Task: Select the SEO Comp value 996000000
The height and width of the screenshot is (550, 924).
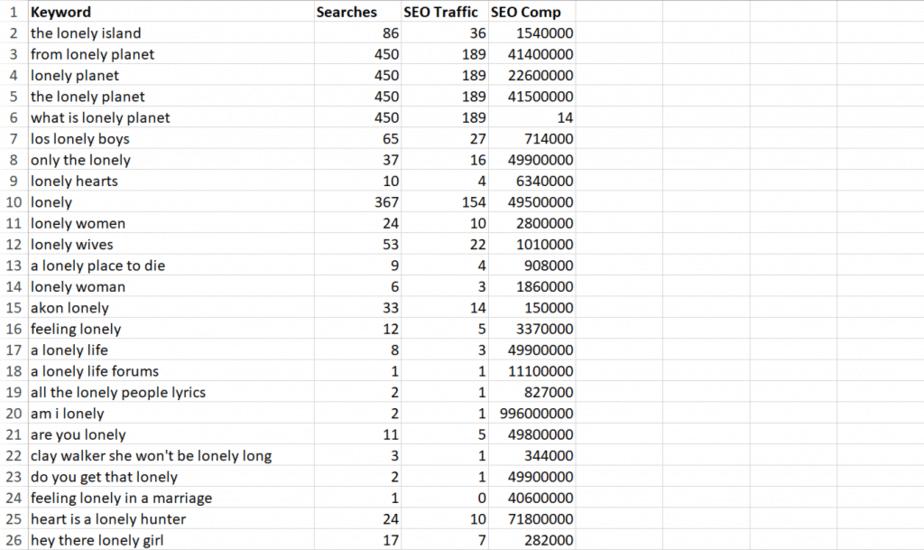Action: point(533,414)
